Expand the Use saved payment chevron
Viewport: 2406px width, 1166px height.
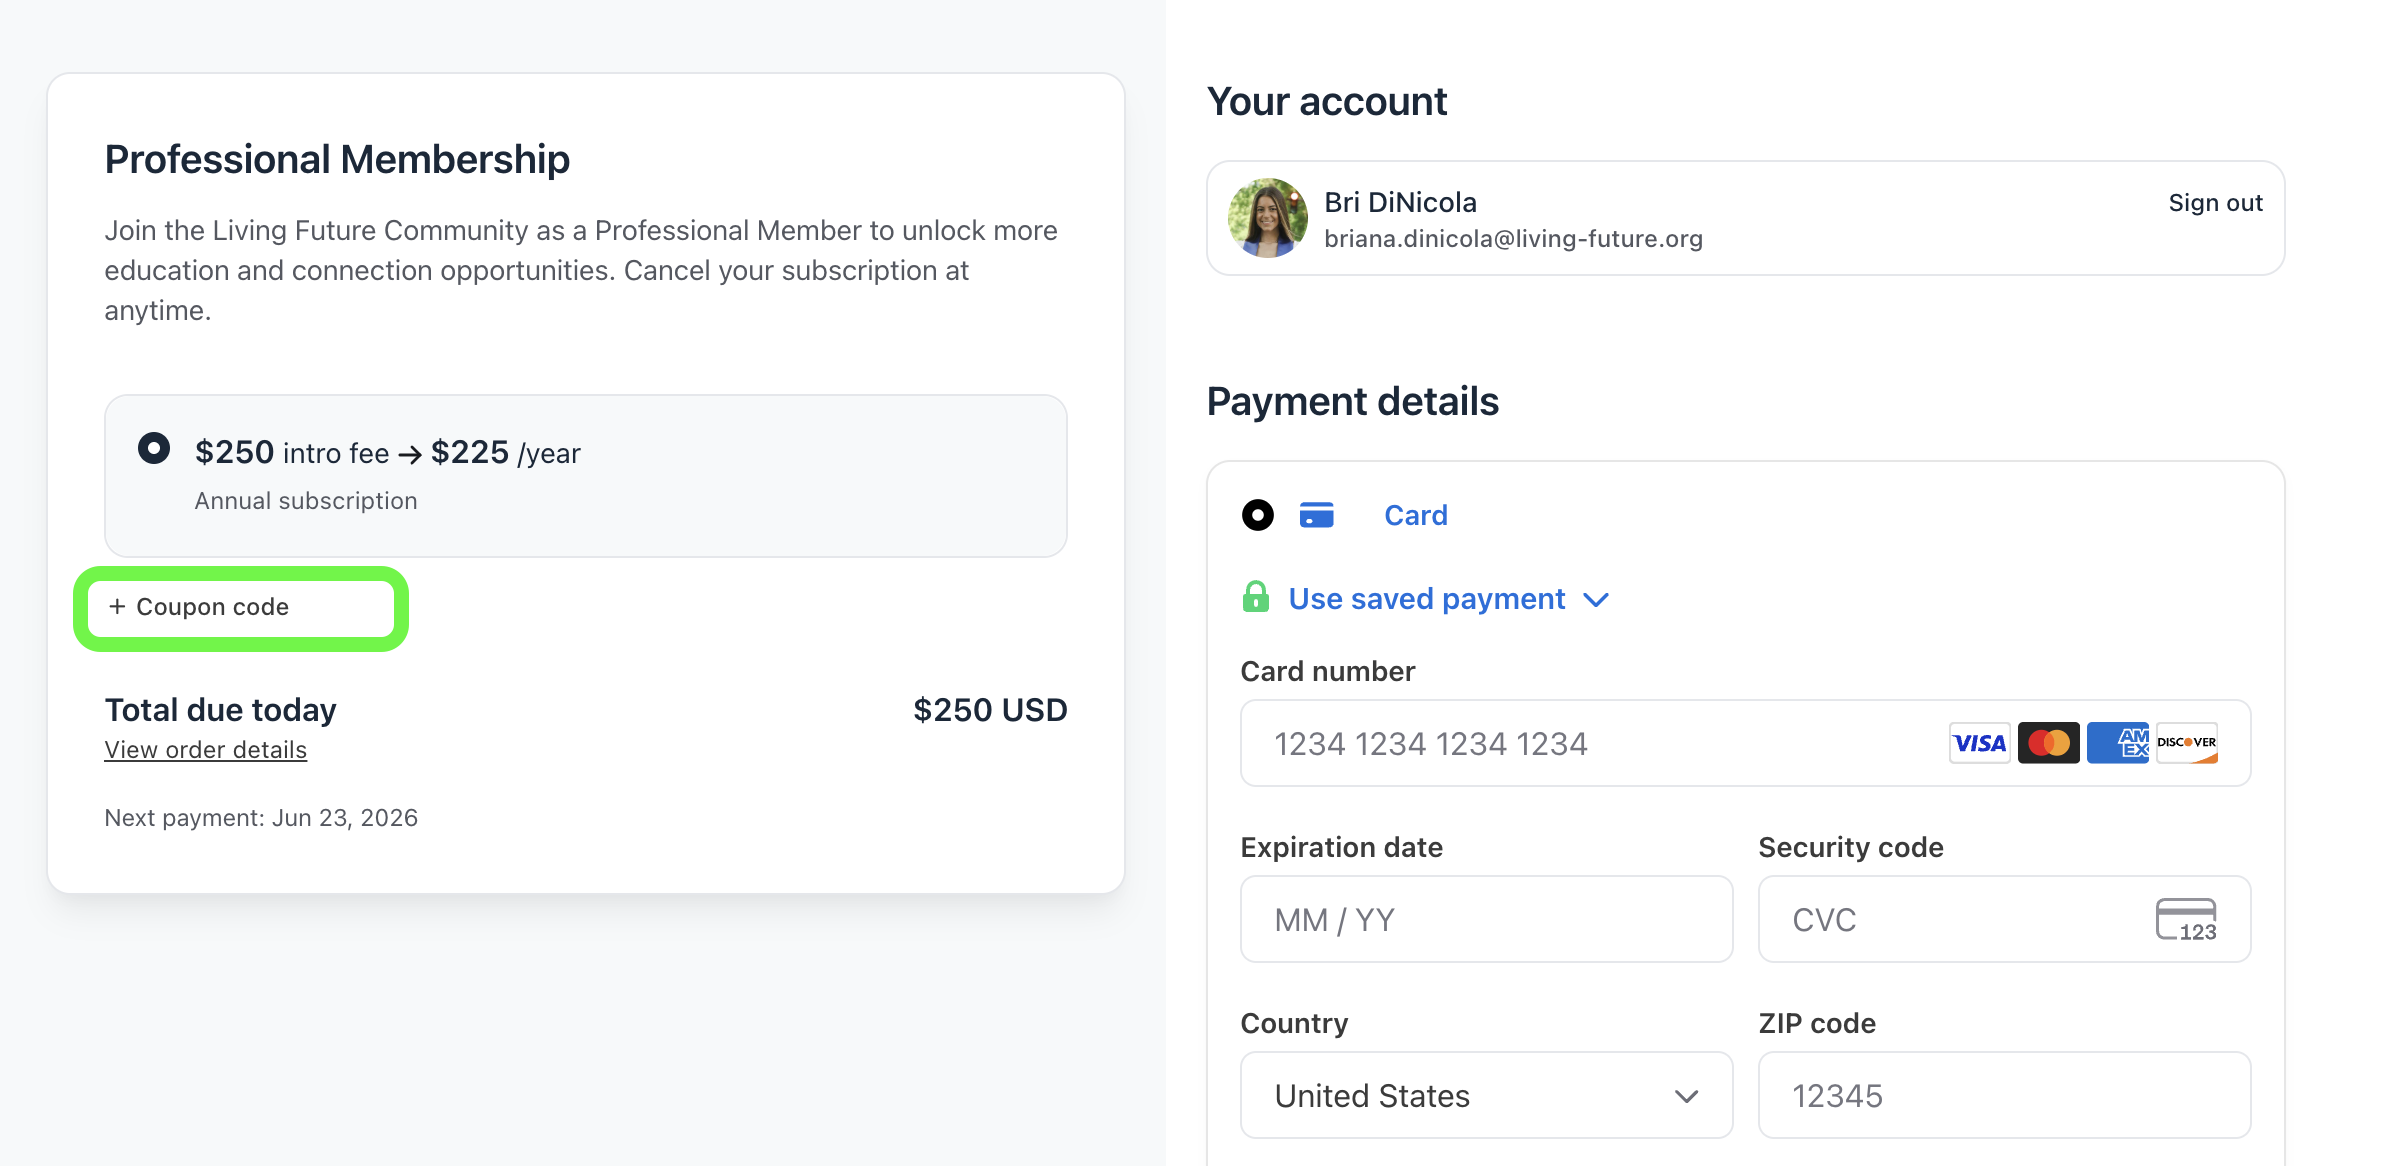coord(1596,600)
